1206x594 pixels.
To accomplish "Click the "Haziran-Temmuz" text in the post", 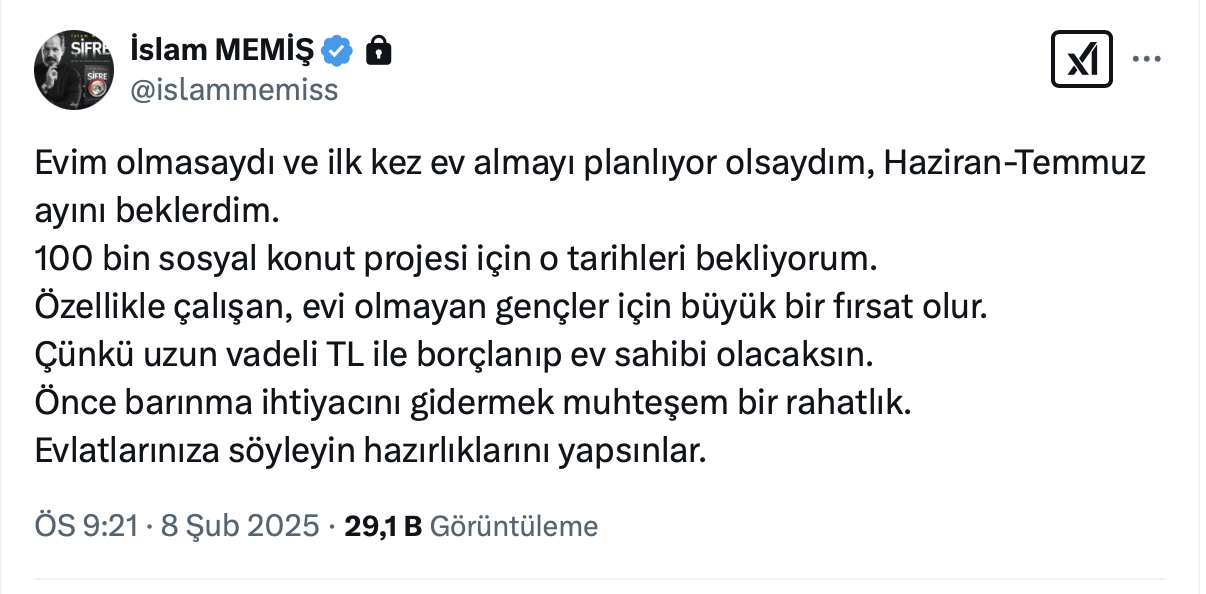I will (x=1014, y=164).
